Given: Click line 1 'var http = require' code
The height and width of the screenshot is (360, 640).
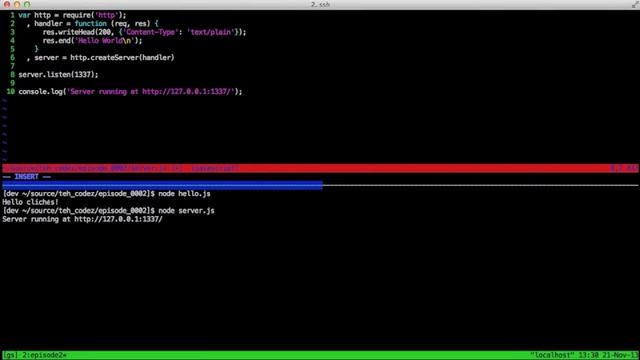Looking at the screenshot, I should [x=72, y=15].
